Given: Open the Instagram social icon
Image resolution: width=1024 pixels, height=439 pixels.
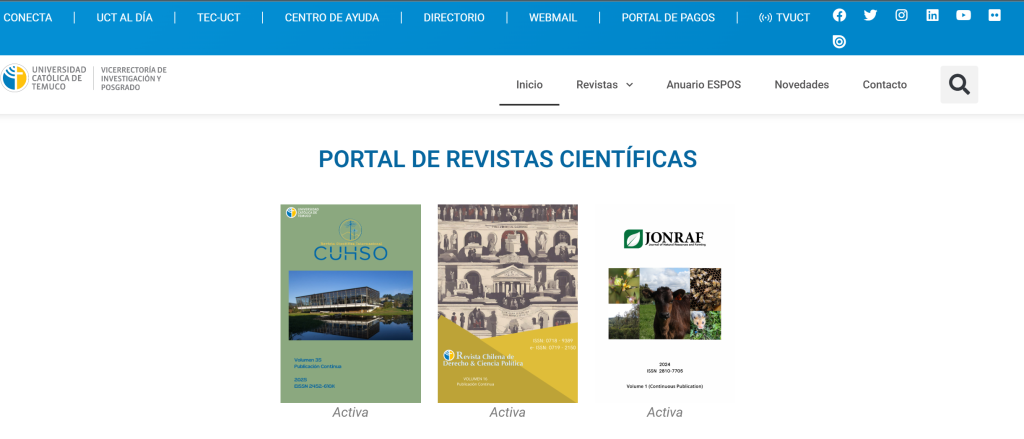Looking at the screenshot, I should (x=901, y=16).
